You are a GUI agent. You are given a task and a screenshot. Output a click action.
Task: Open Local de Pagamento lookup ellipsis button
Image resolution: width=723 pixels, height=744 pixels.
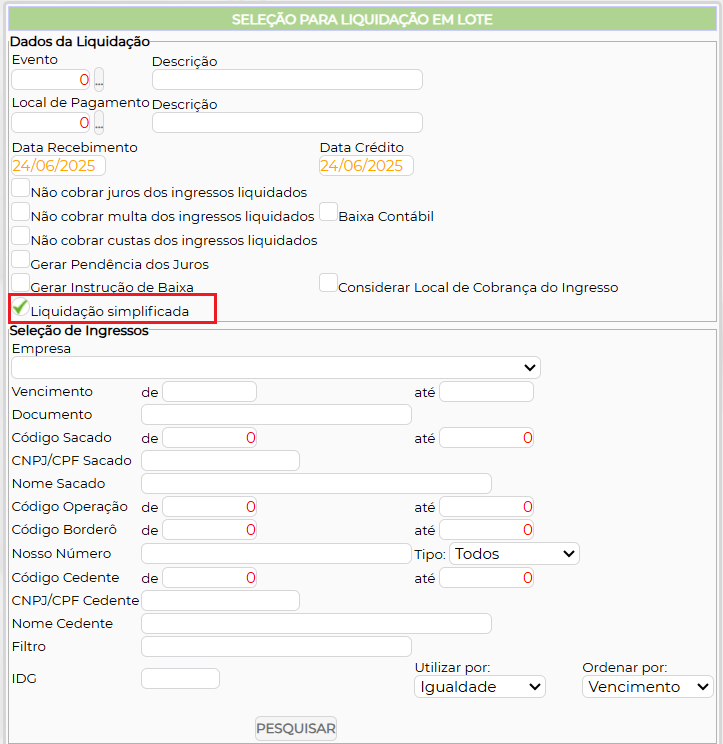[x=99, y=122]
